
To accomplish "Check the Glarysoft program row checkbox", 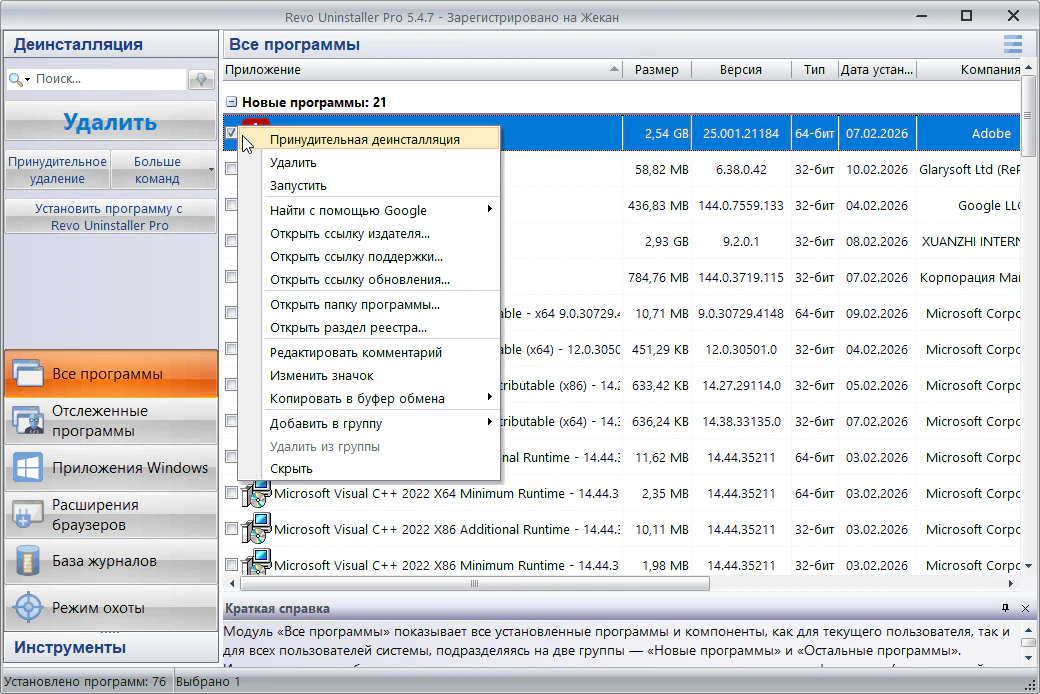I will (x=231, y=169).
